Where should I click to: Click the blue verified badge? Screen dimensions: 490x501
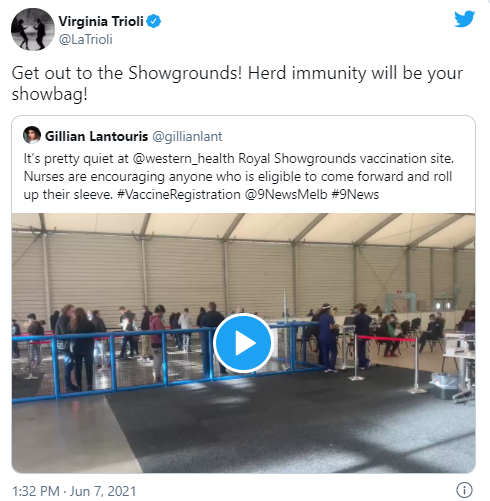(154, 21)
